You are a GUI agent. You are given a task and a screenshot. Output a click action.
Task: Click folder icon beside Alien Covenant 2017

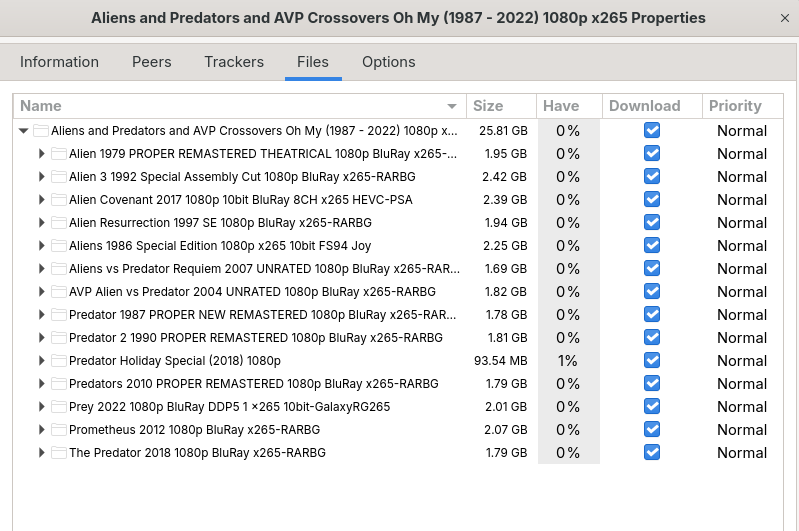[x=59, y=200]
